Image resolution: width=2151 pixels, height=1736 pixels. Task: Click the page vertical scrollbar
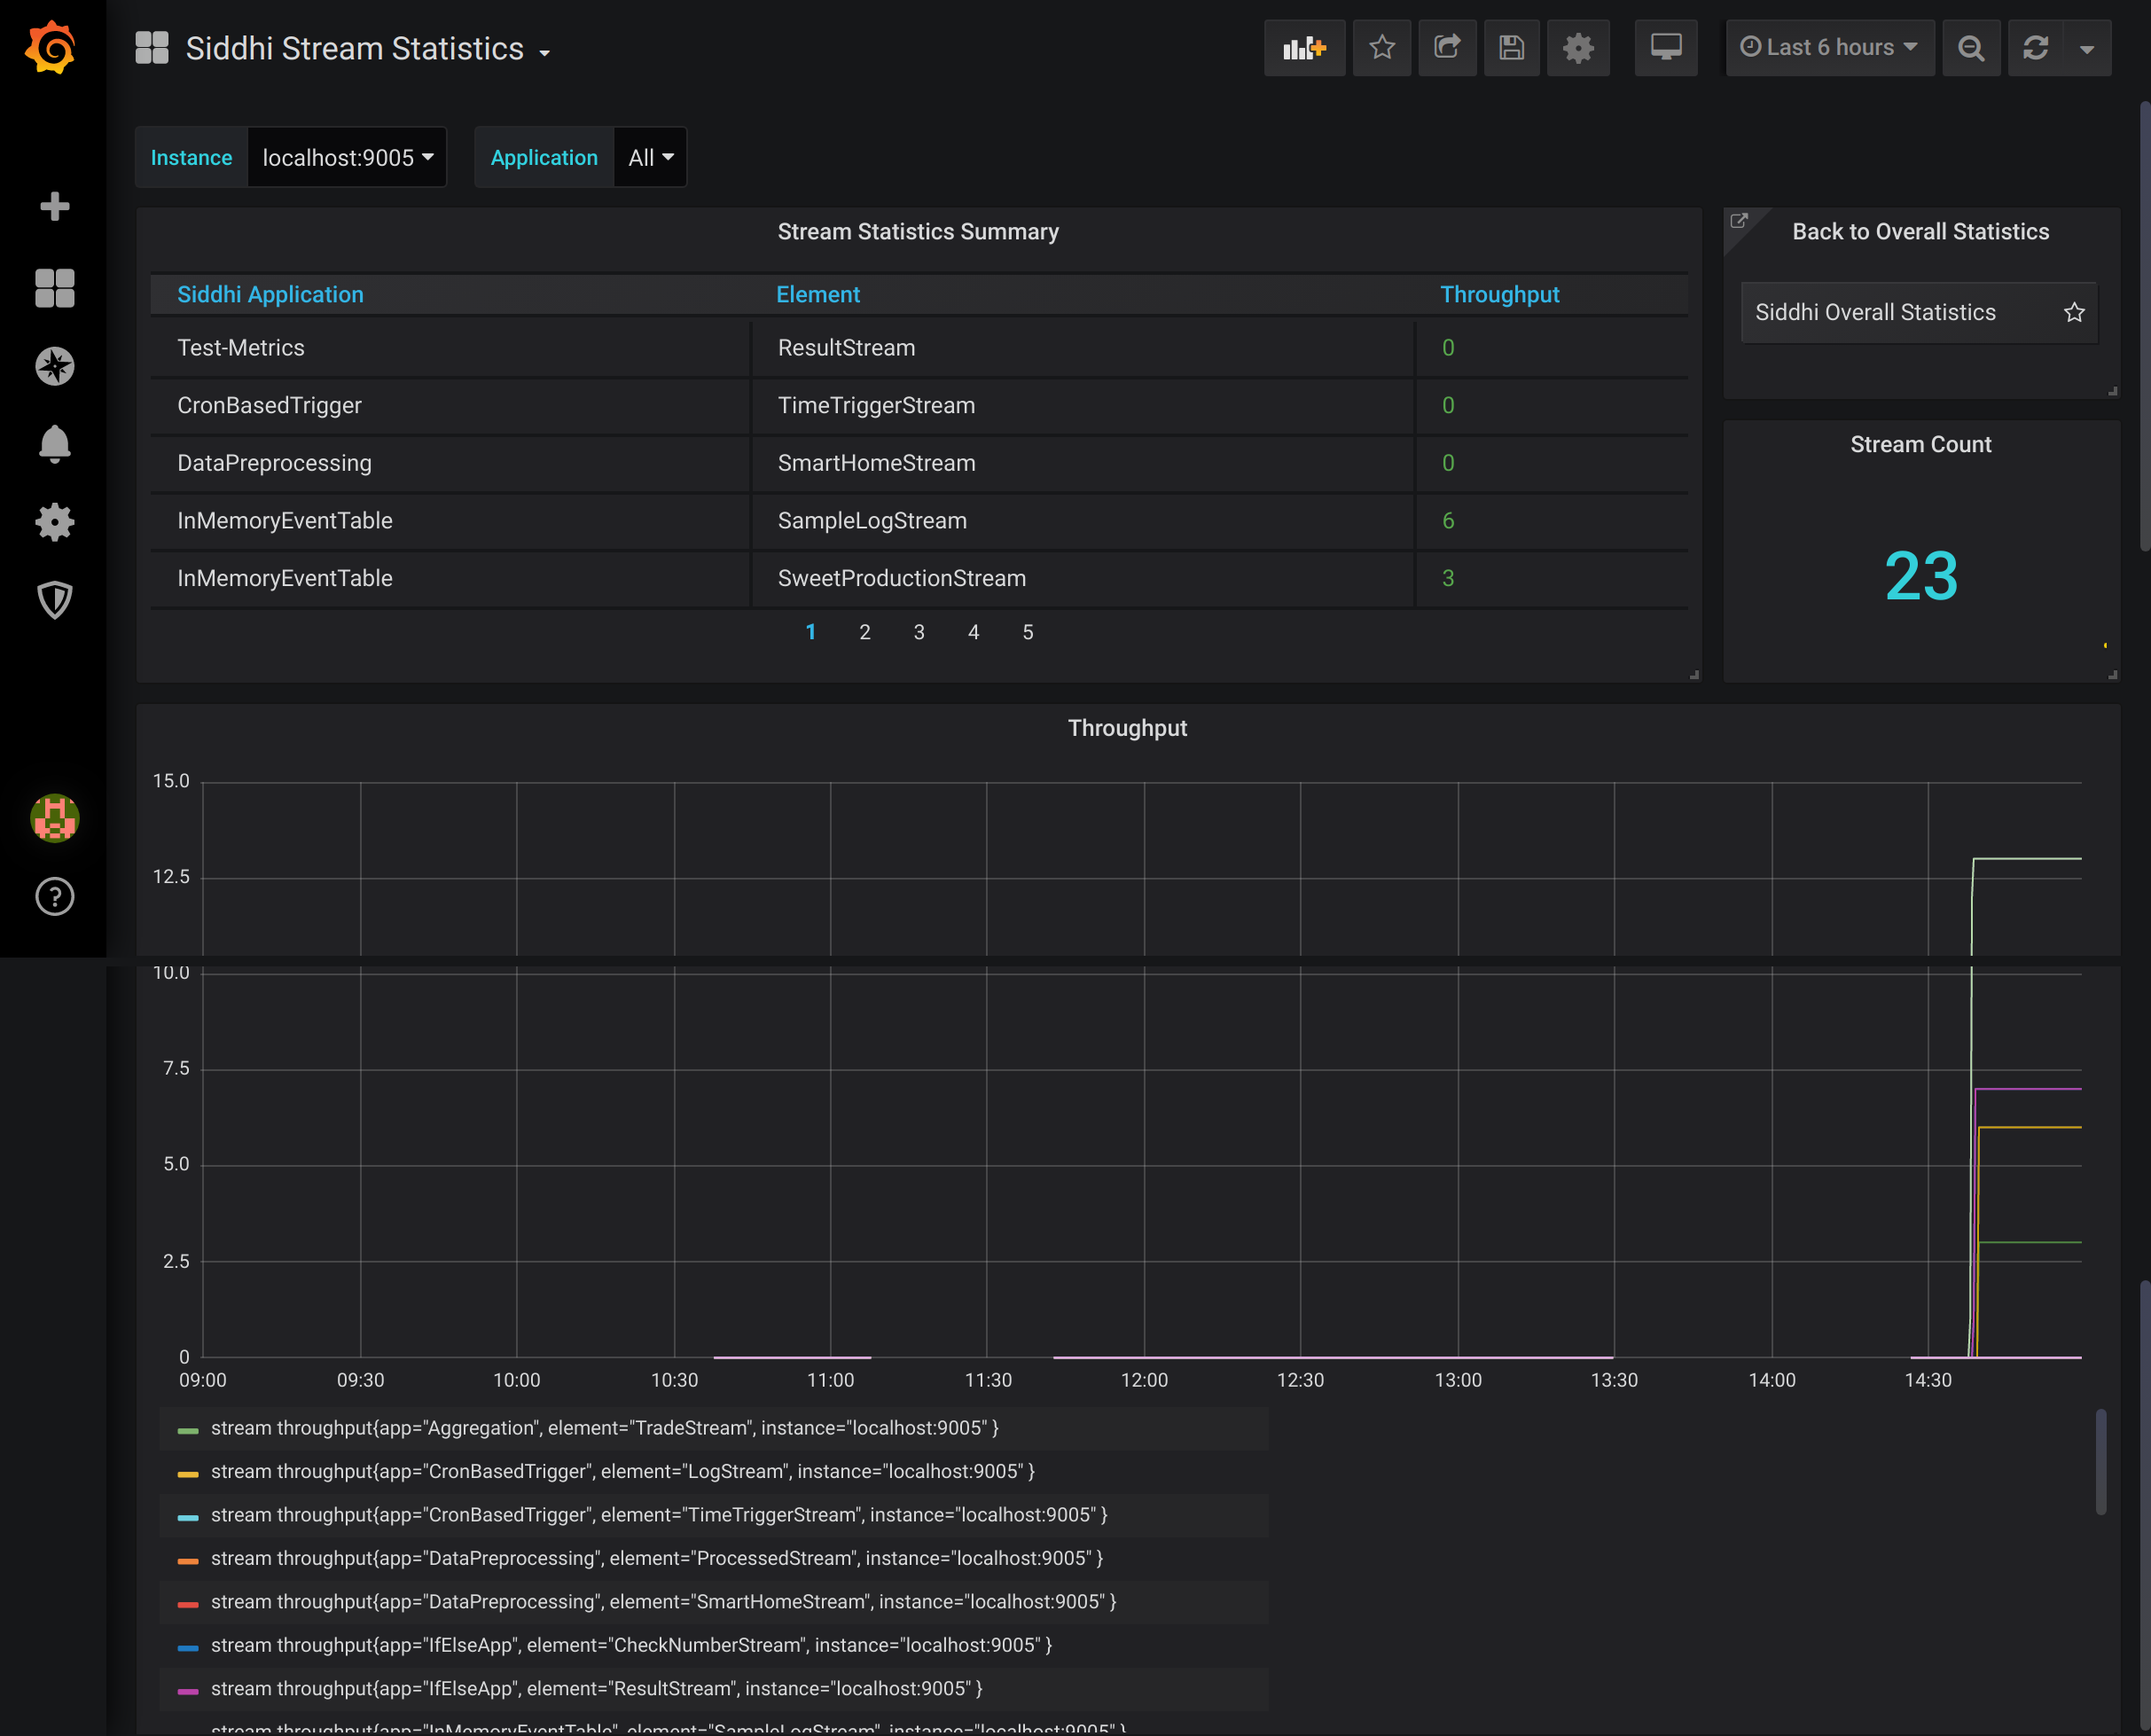2145,325
